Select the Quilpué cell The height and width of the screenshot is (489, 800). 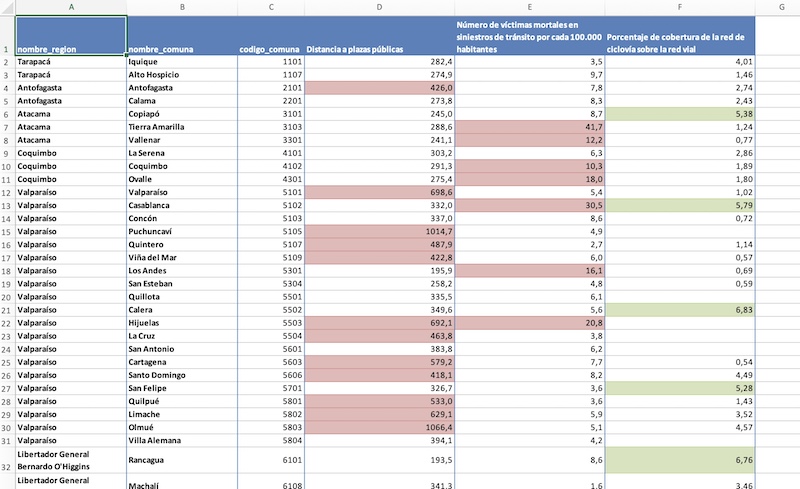coord(182,401)
